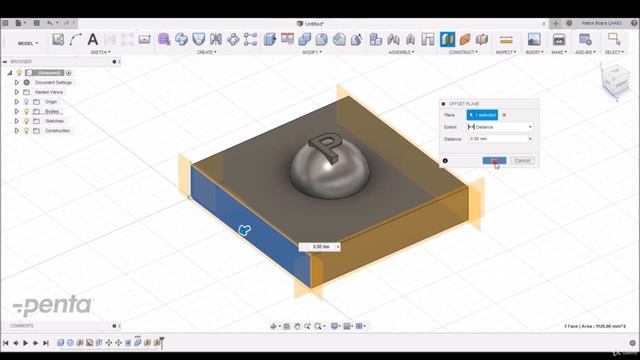Toggle the Construction folder visibility lightbulb
The height and width of the screenshot is (360, 640).
pos(27,131)
